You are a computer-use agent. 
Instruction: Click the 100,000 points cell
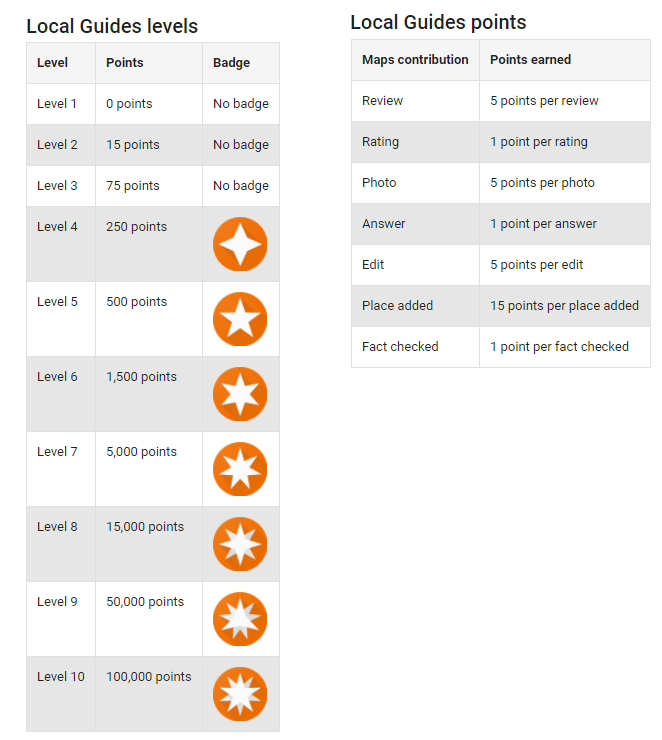click(148, 677)
